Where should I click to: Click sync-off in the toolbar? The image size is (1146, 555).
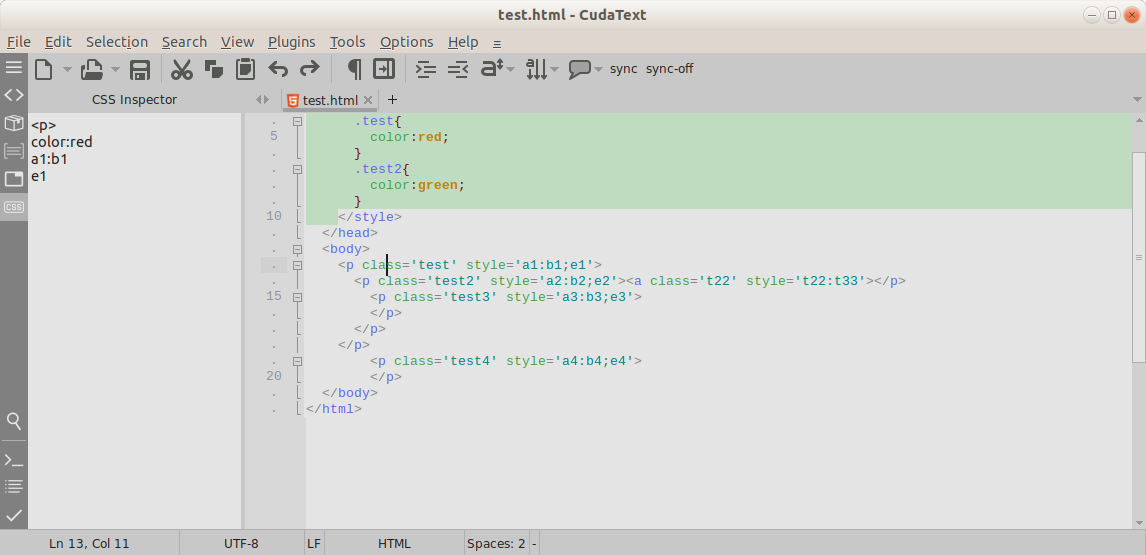pyautogui.click(x=669, y=69)
